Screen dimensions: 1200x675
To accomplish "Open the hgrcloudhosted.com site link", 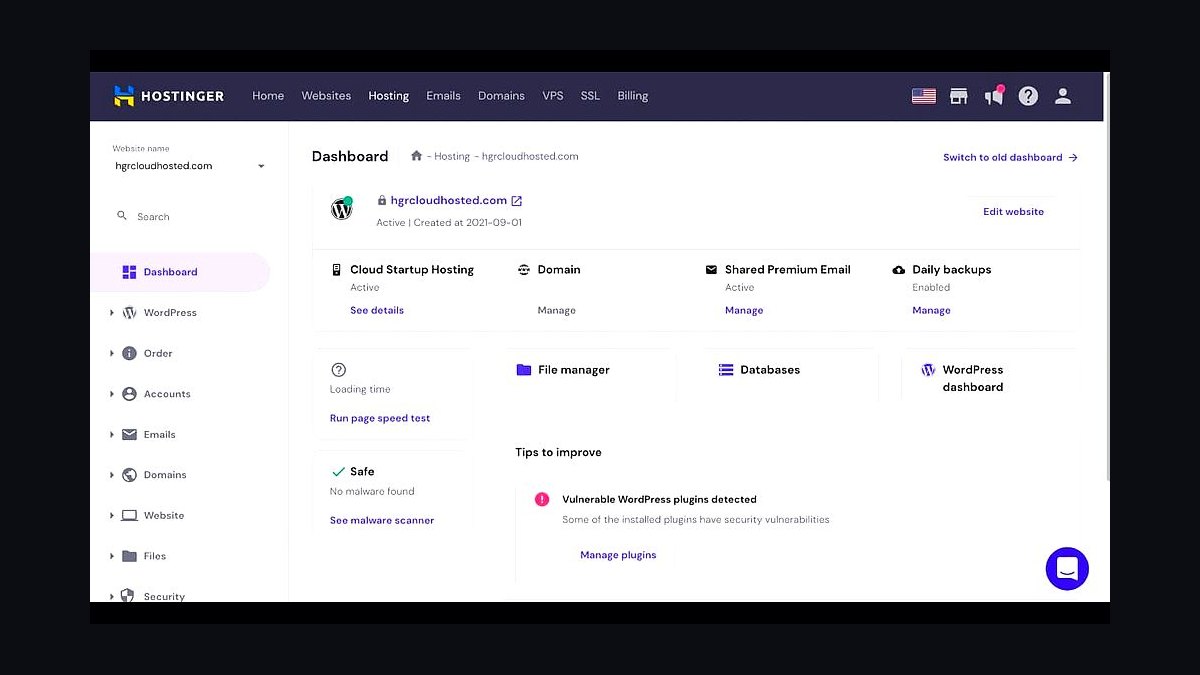I will pos(448,201).
